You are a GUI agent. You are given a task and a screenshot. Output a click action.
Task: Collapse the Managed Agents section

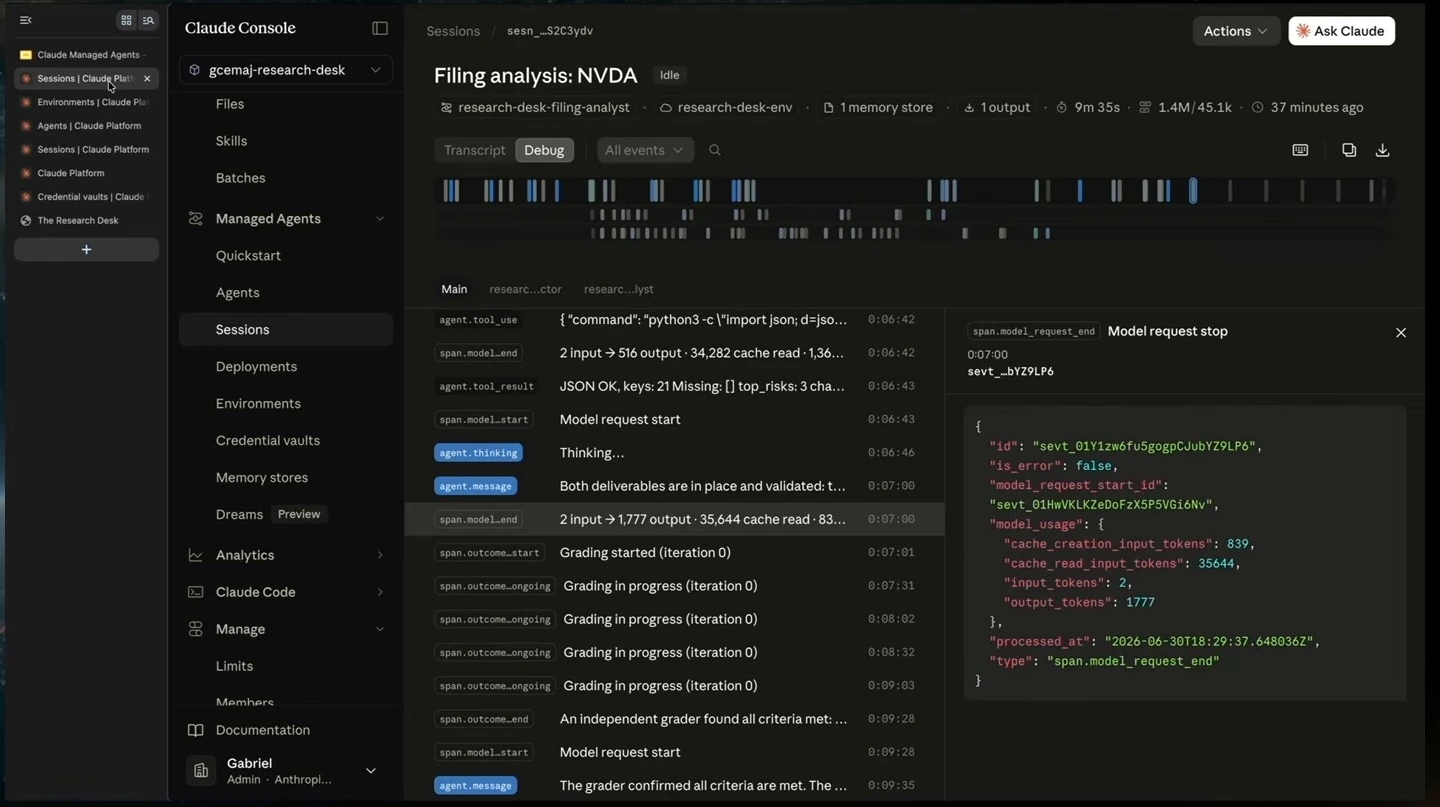380,219
